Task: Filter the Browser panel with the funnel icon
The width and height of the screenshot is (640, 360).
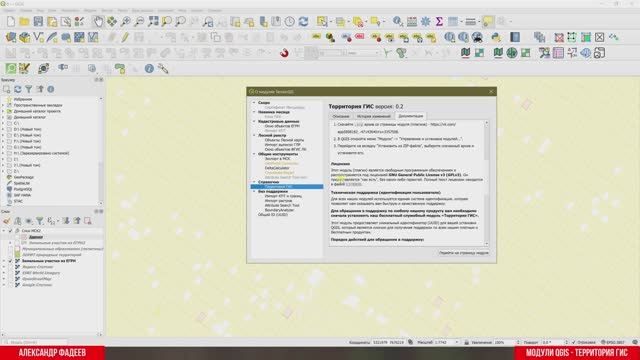Action: 29,89
